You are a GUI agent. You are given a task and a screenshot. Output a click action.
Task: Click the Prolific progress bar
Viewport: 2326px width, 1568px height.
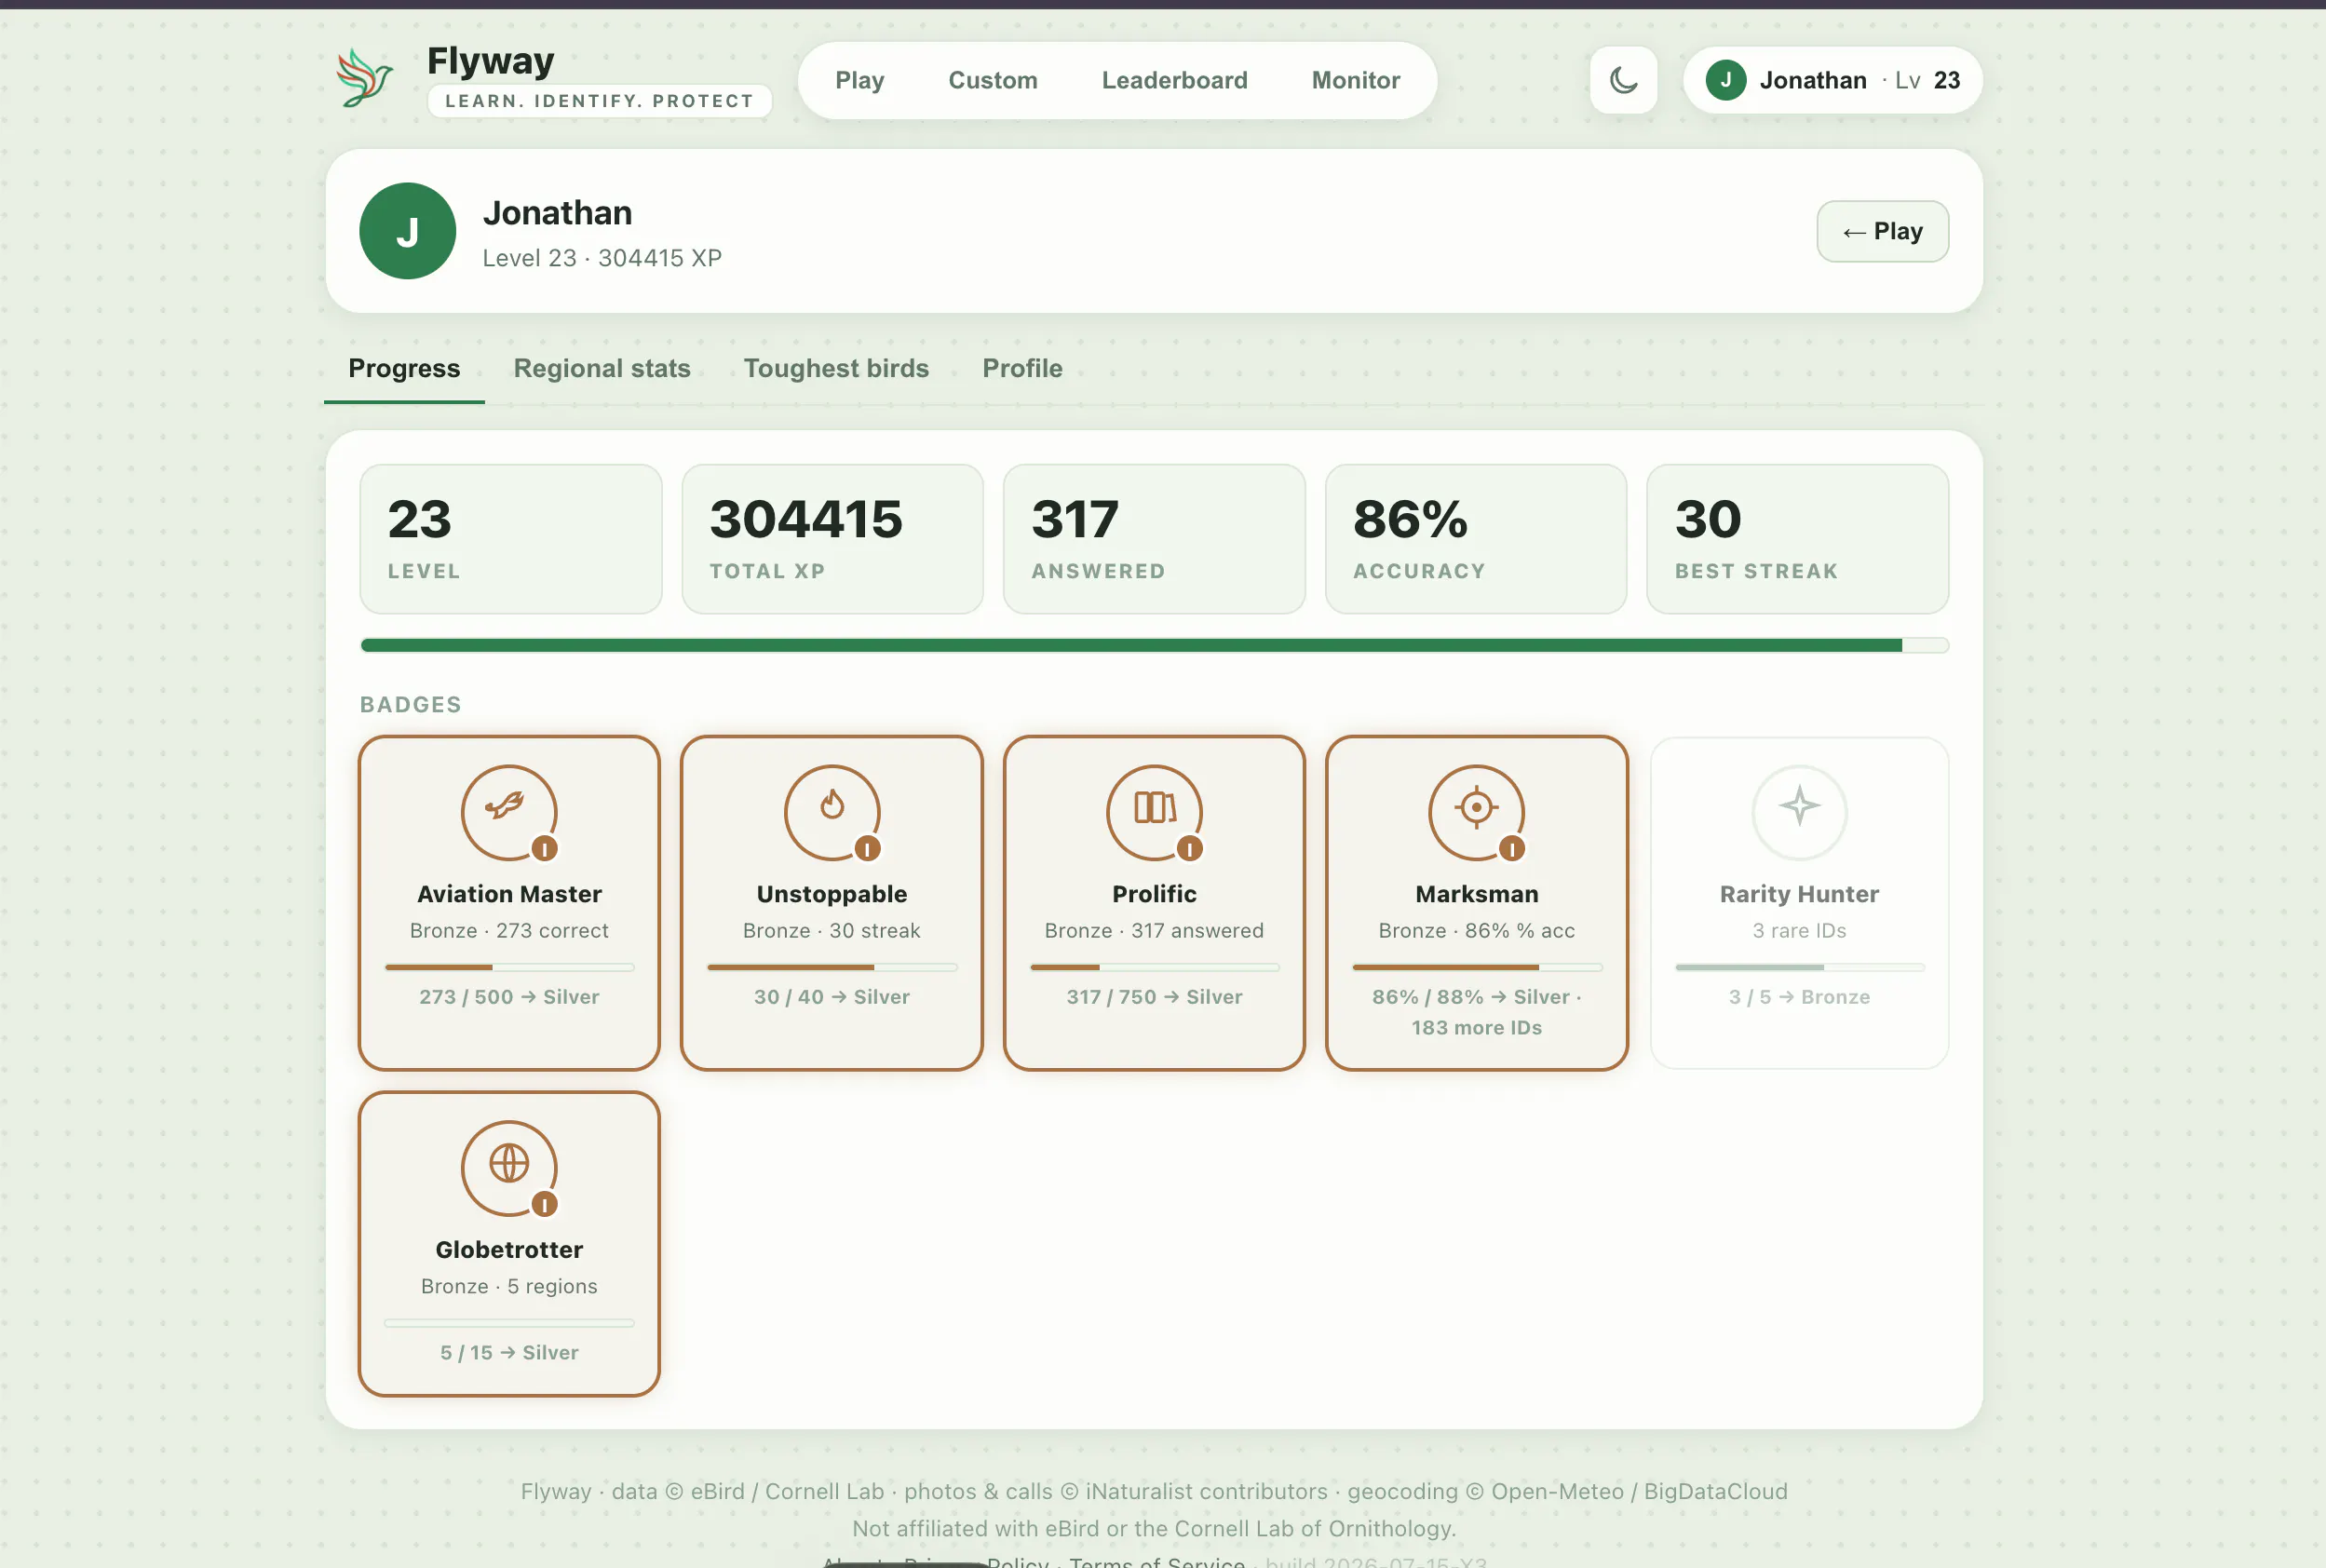coord(1154,968)
